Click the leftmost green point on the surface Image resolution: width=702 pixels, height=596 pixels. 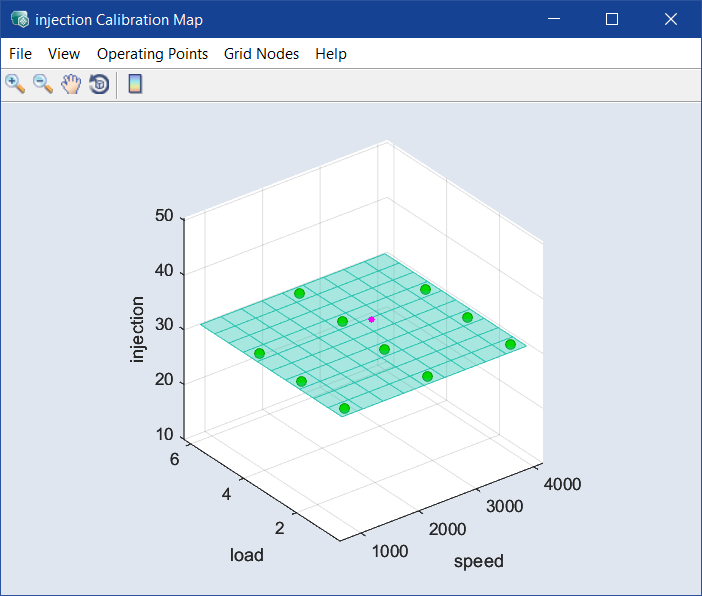(259, 353)
